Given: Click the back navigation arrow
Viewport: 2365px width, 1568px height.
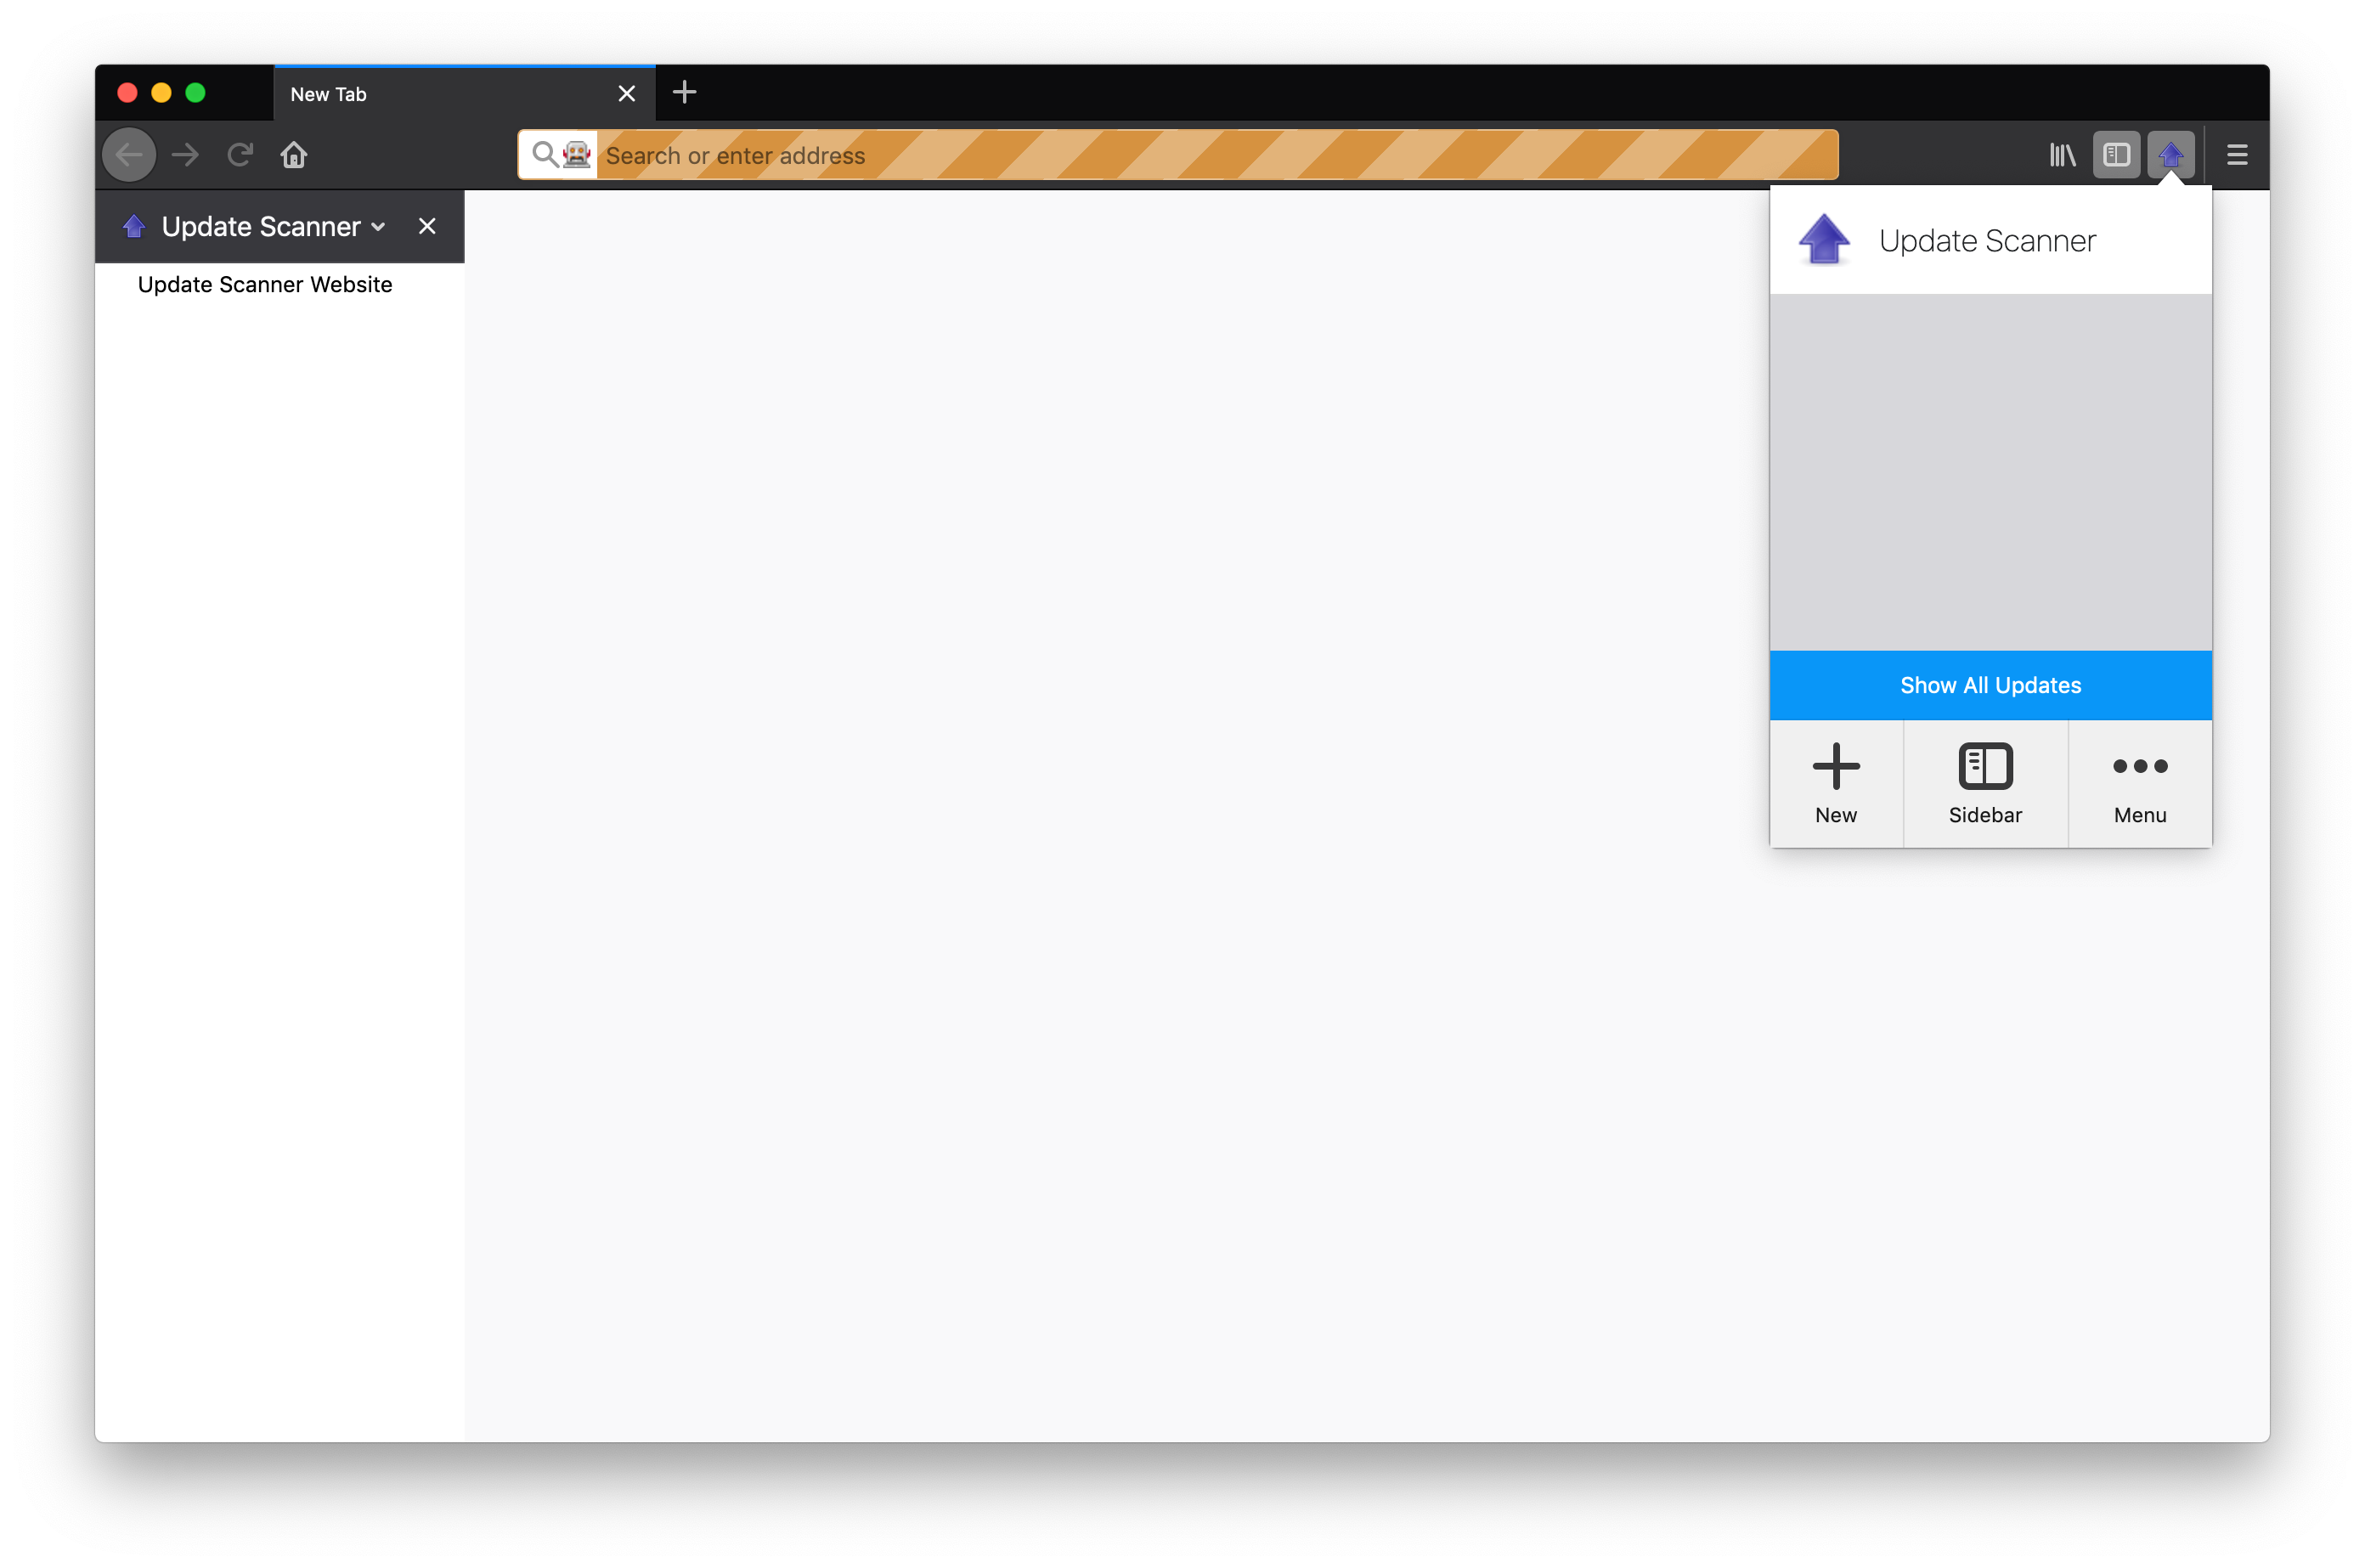Looking at the screenshot, I should click(x=128, y=155).
